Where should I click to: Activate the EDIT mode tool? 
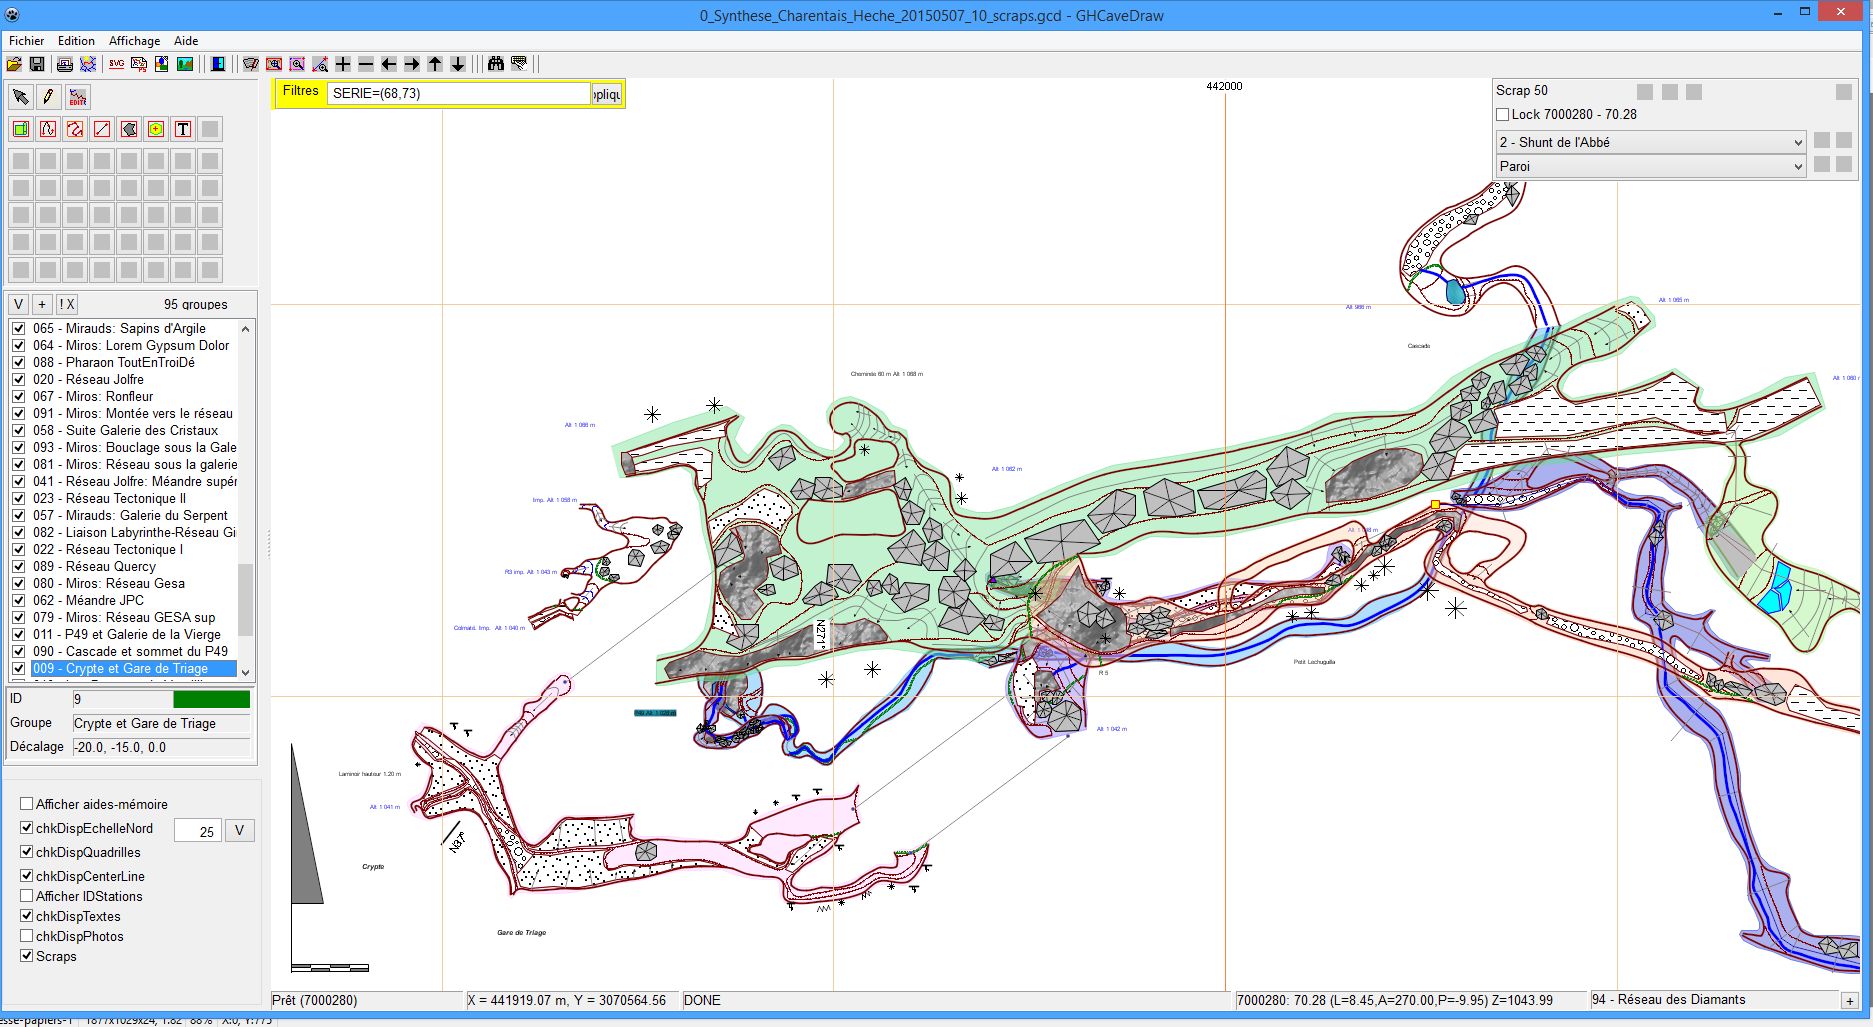tap(77, 97)
